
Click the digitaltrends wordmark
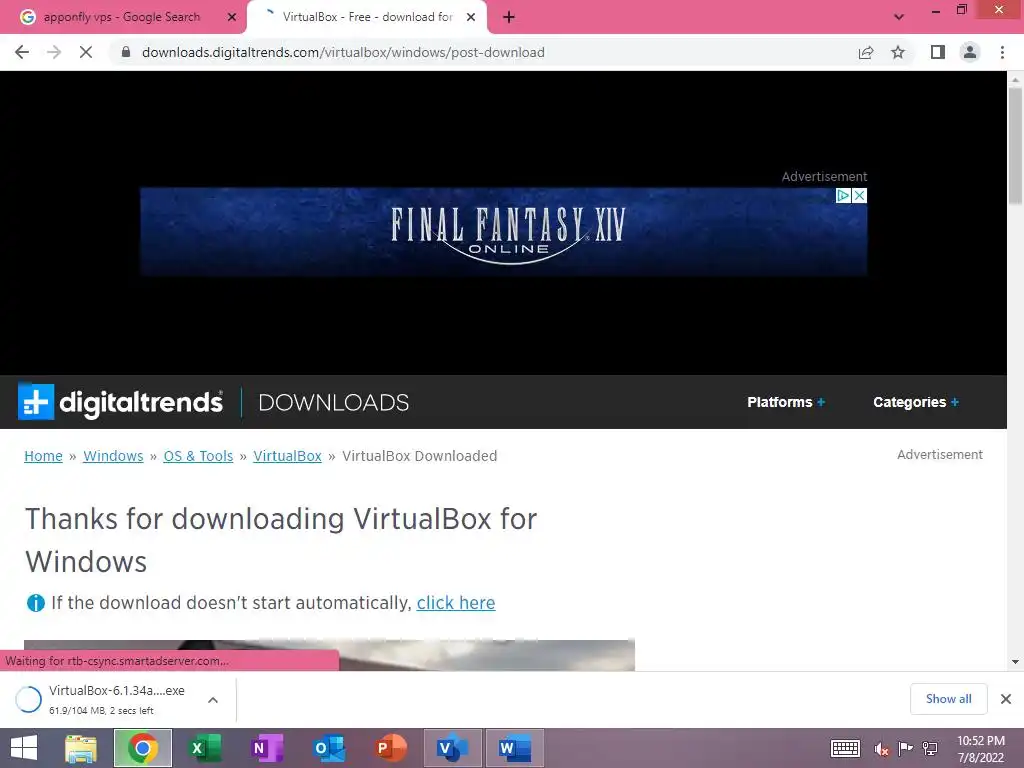click(141, 402)
